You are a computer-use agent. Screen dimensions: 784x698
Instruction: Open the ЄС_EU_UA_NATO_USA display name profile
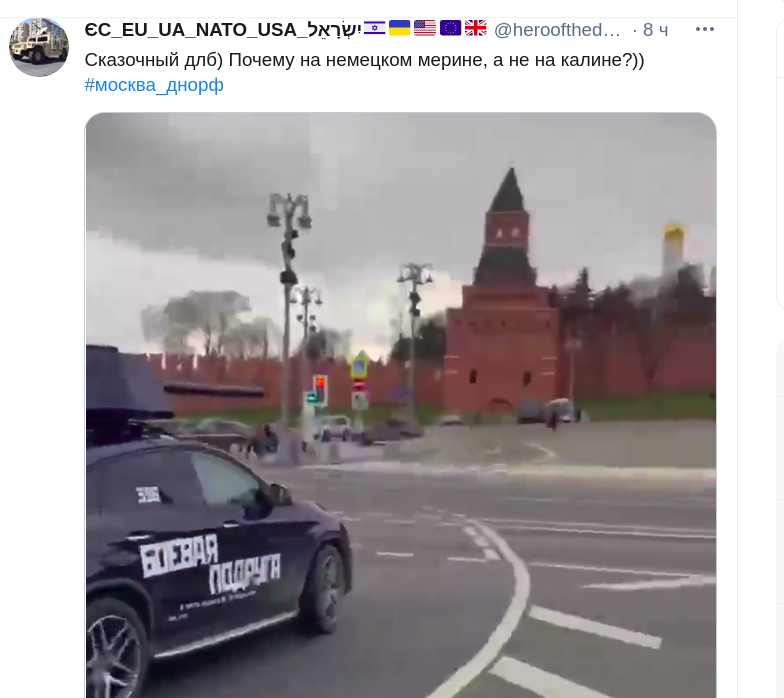(190, 30)
